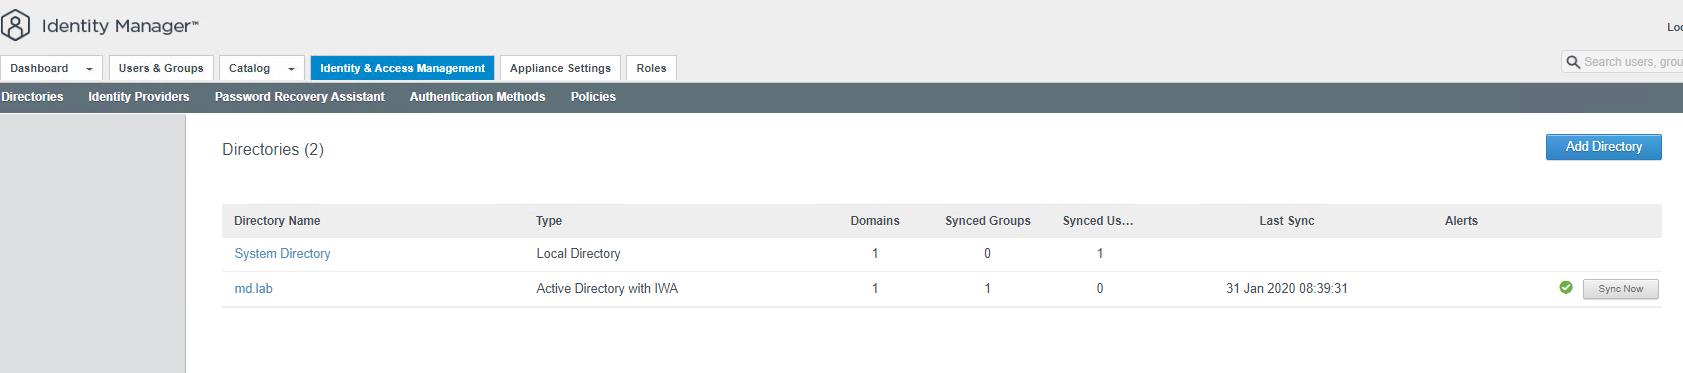Open the System Directory link
This screenshot has height=373, width=1683.
click(282, 254)
